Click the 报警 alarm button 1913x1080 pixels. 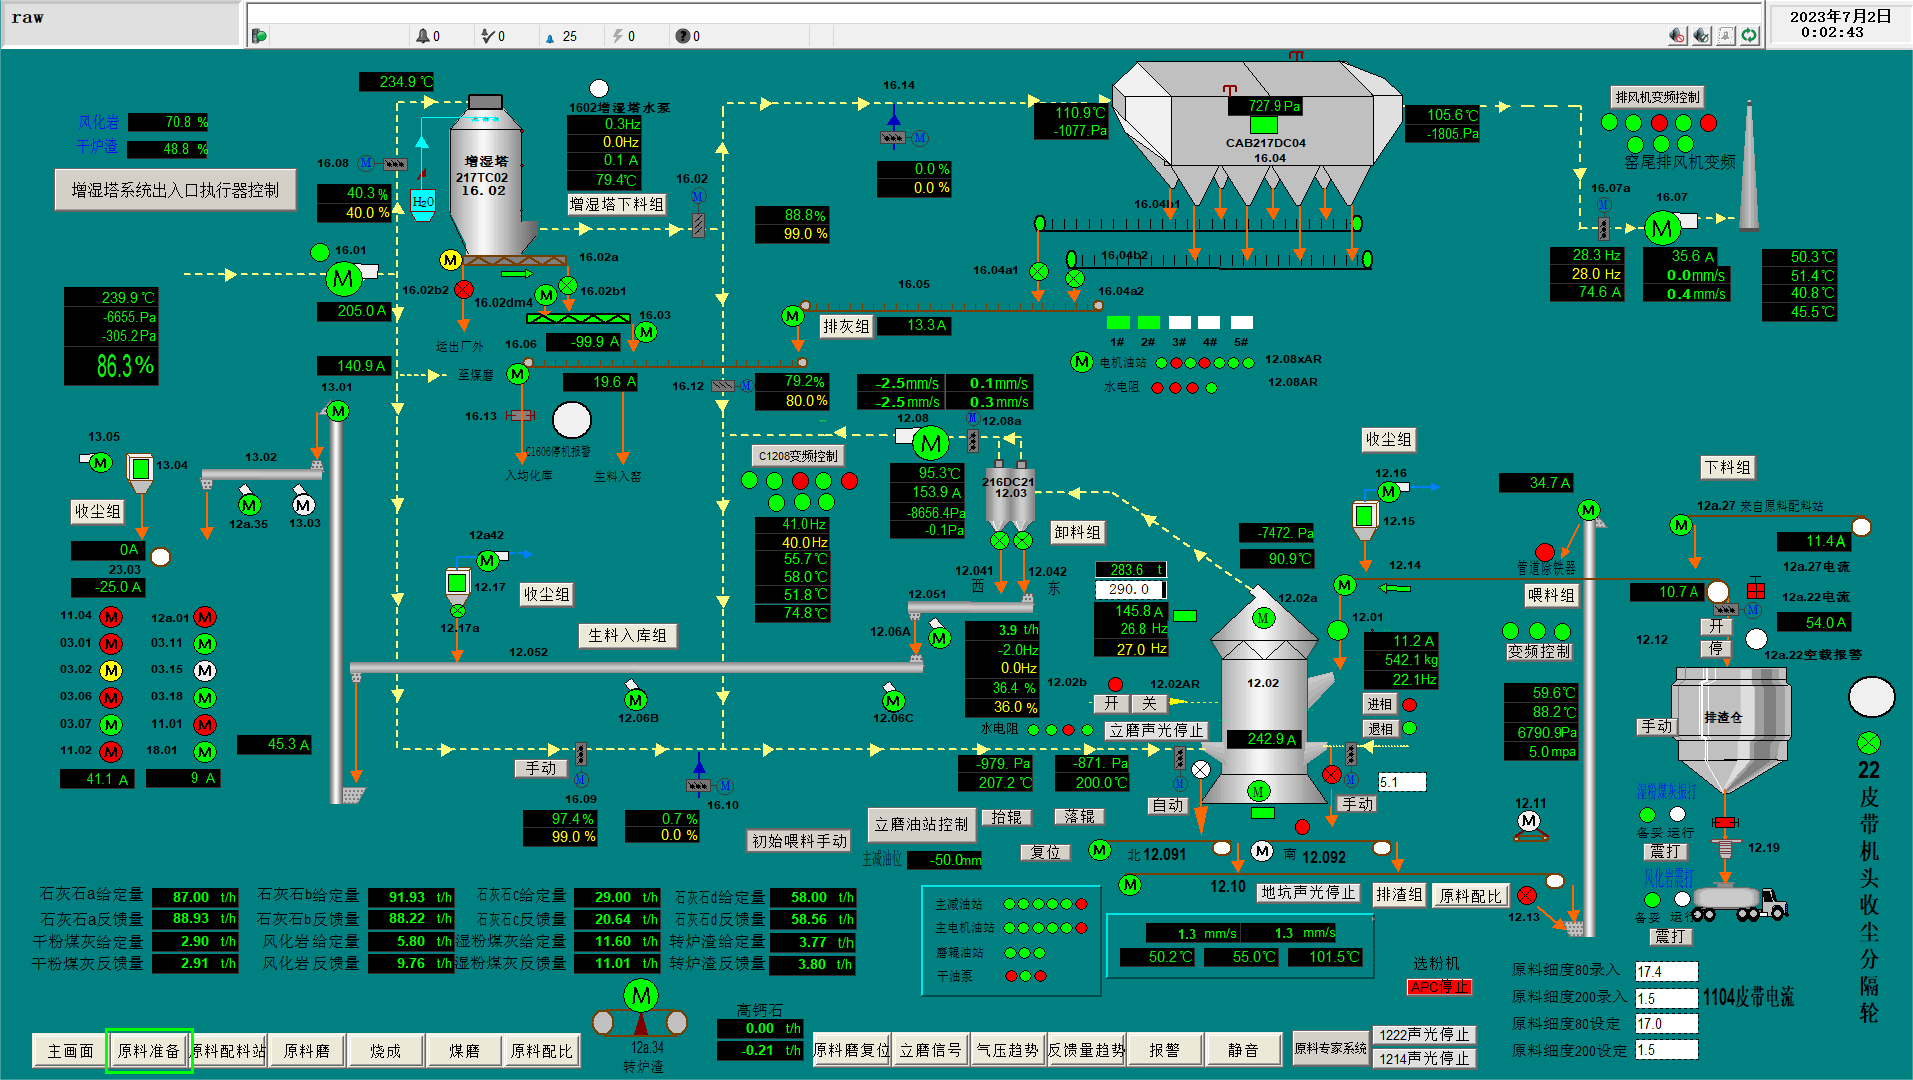[1164, 1050]
